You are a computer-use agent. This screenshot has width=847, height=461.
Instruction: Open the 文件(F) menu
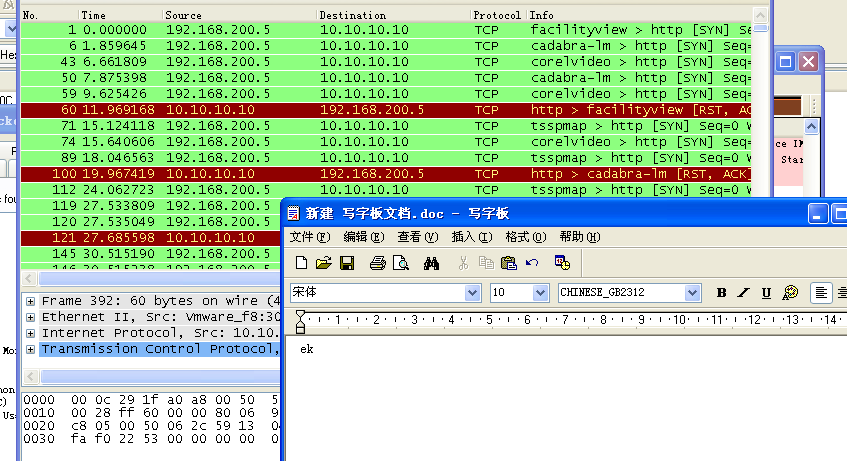310,237
